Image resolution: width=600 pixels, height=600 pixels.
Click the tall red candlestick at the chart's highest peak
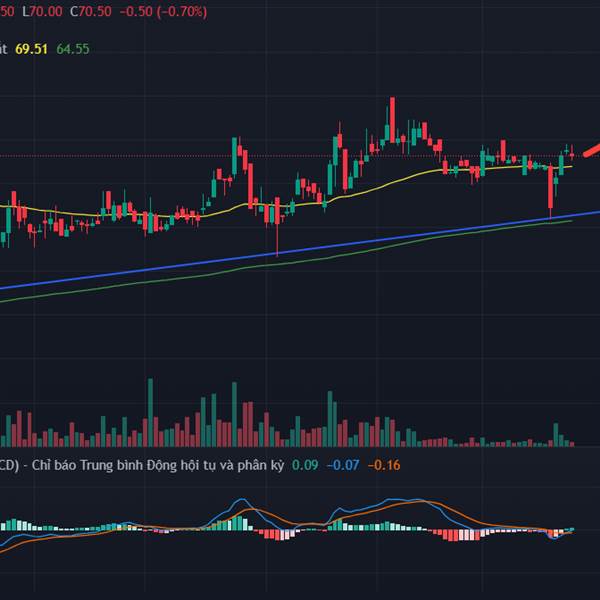tap(392, 120)
